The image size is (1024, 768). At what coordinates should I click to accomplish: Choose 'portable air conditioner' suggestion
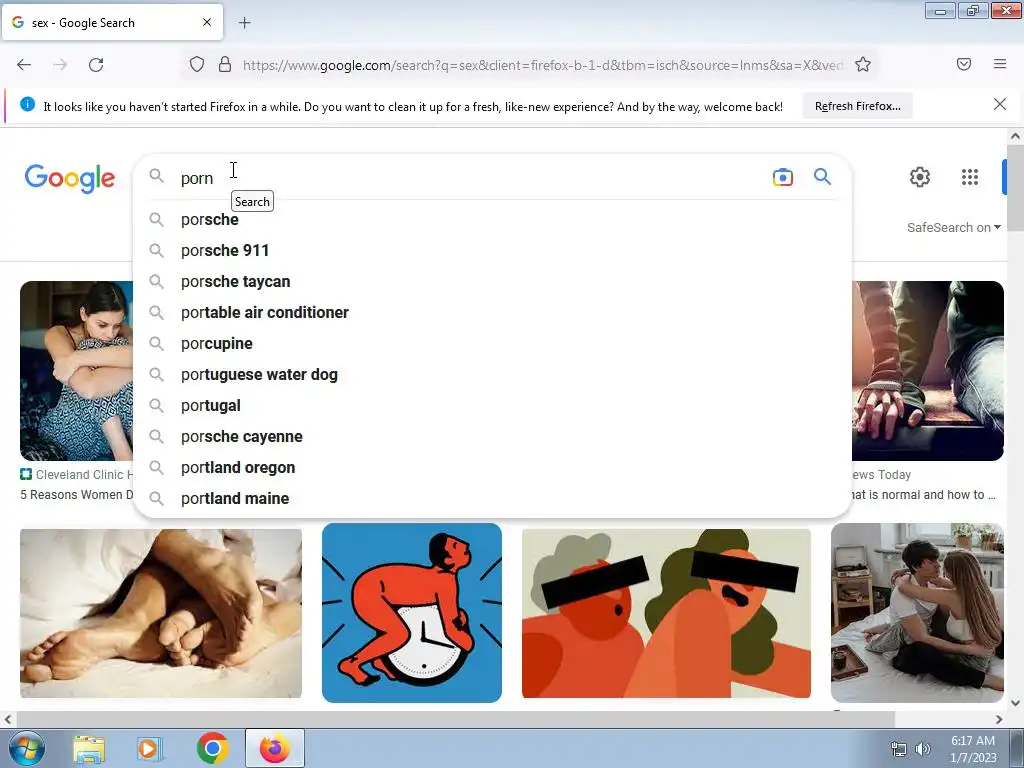pos(492,313)
